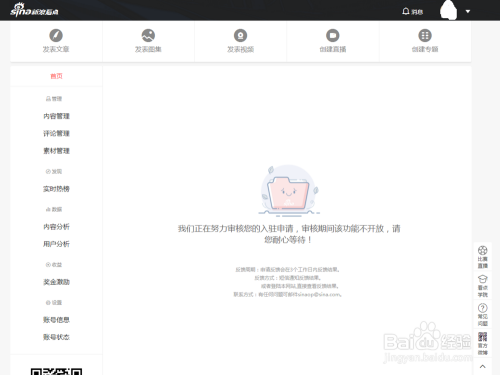Screen dimensions: 500x375
Task: Click the 发表视频 label text
Action: (240, 49)
